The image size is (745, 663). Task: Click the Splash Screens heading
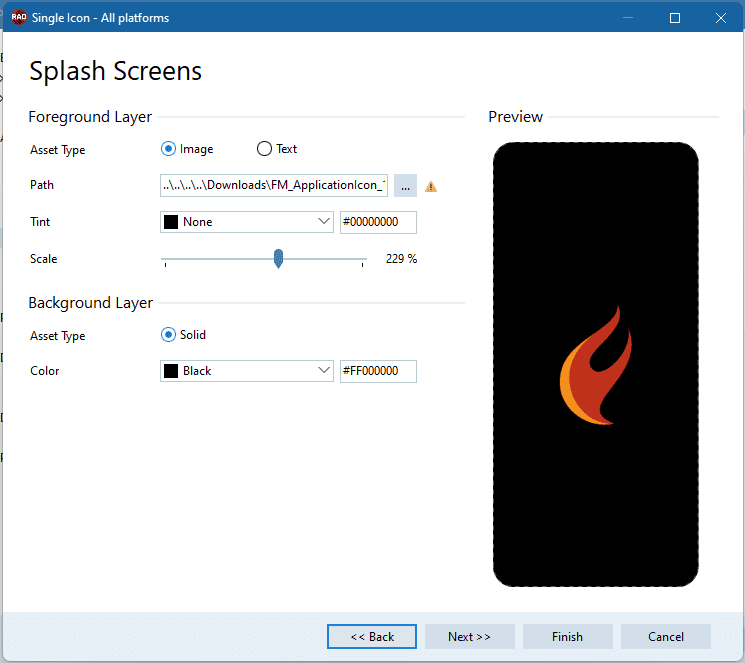115,71
